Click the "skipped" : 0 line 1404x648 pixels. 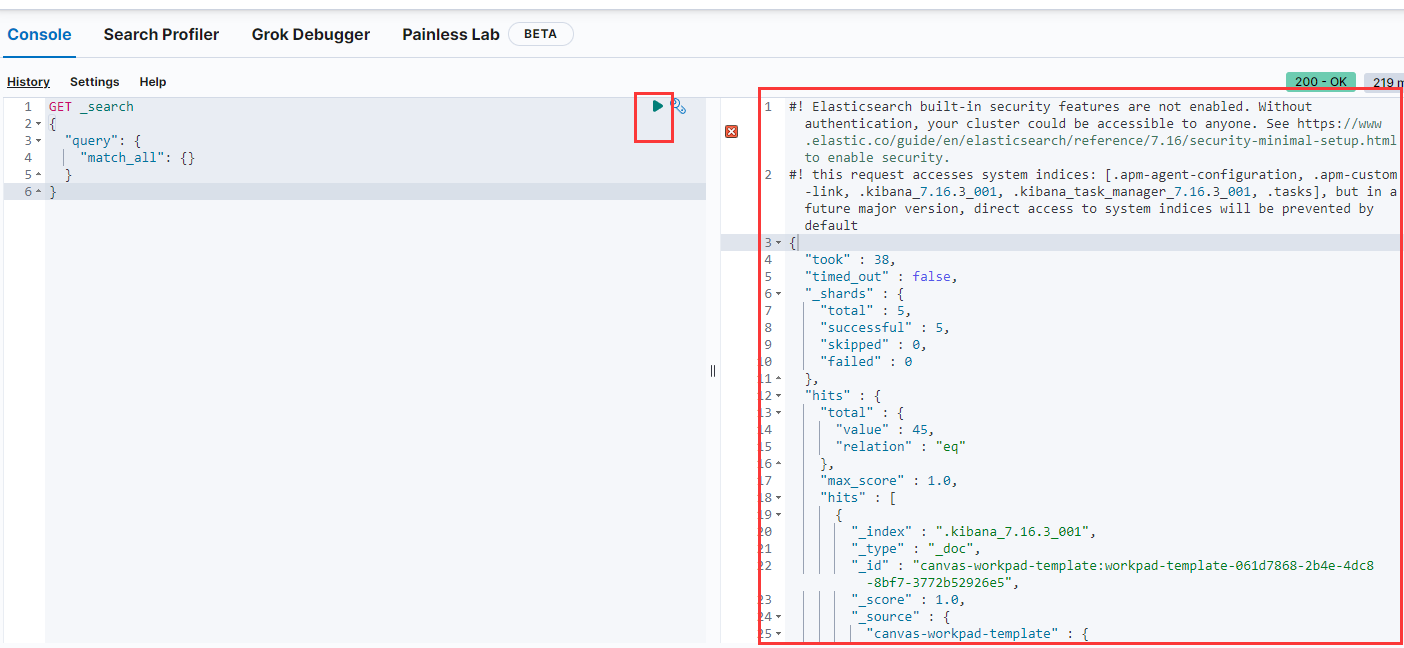[x=873, y=344]
